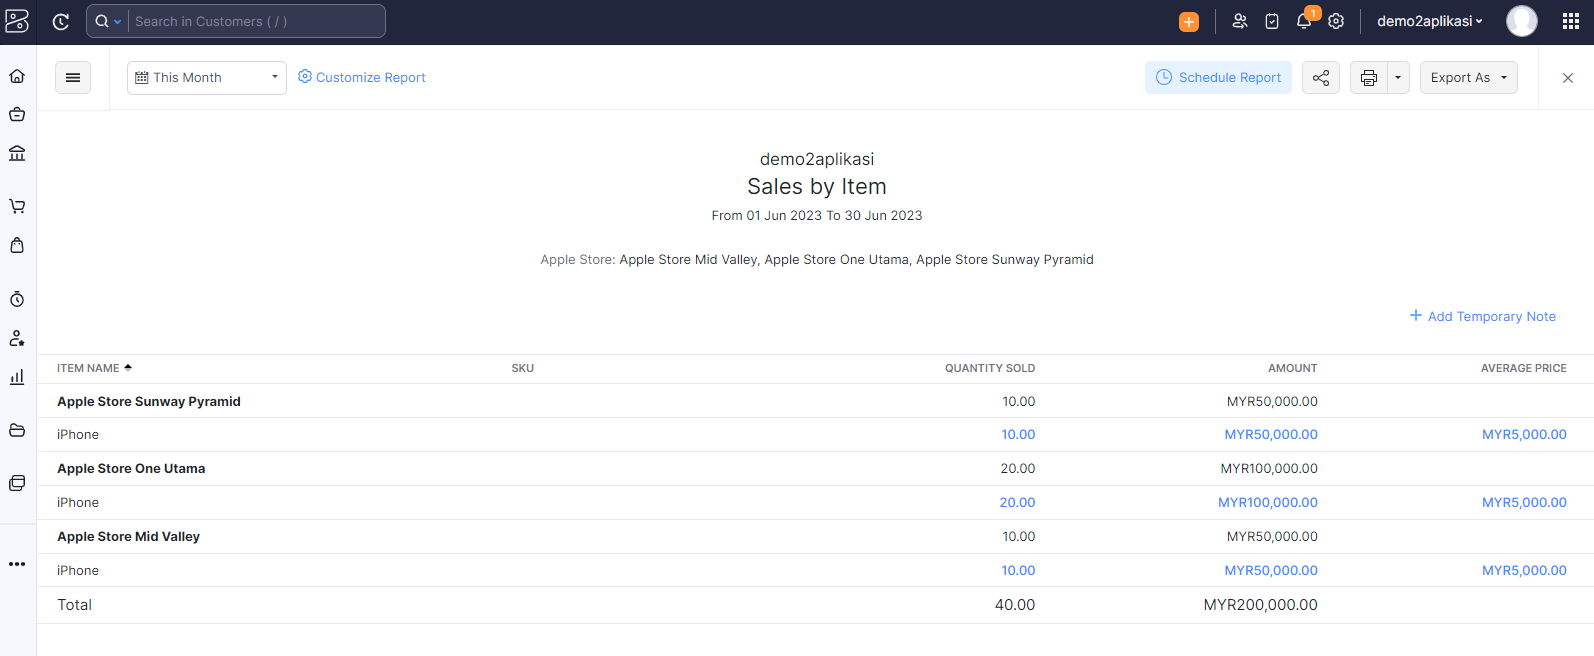The width and height of the screenshot is (1594, 656).
Task: Open iPhone average price under Sunway Pyramid
Action: point(1524,434)
